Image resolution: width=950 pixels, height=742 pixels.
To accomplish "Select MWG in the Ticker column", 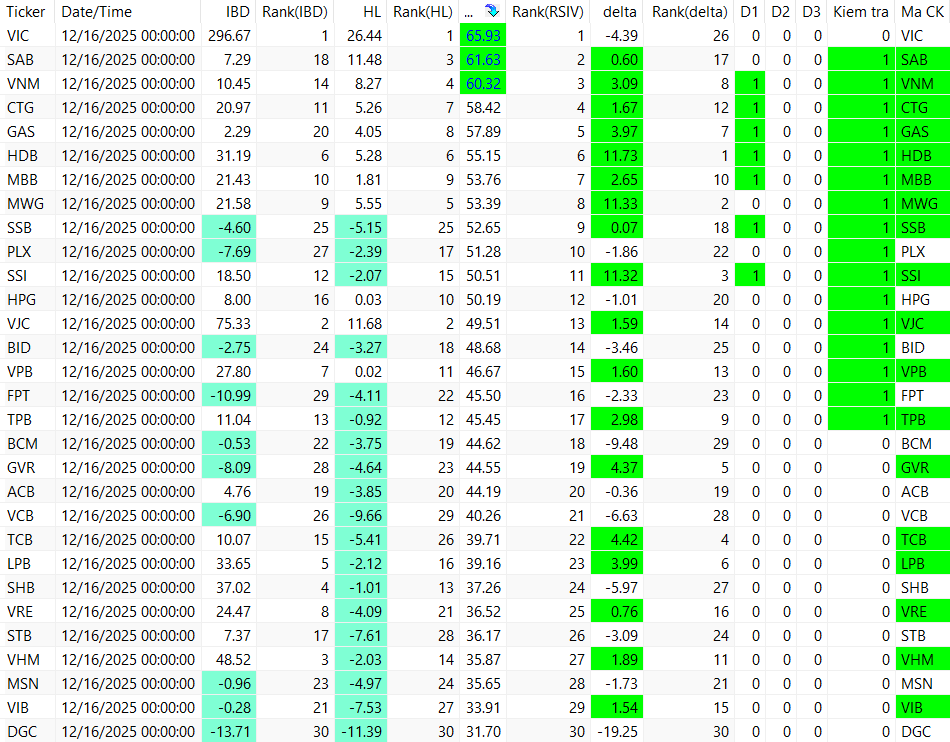I will pos(25,204).
